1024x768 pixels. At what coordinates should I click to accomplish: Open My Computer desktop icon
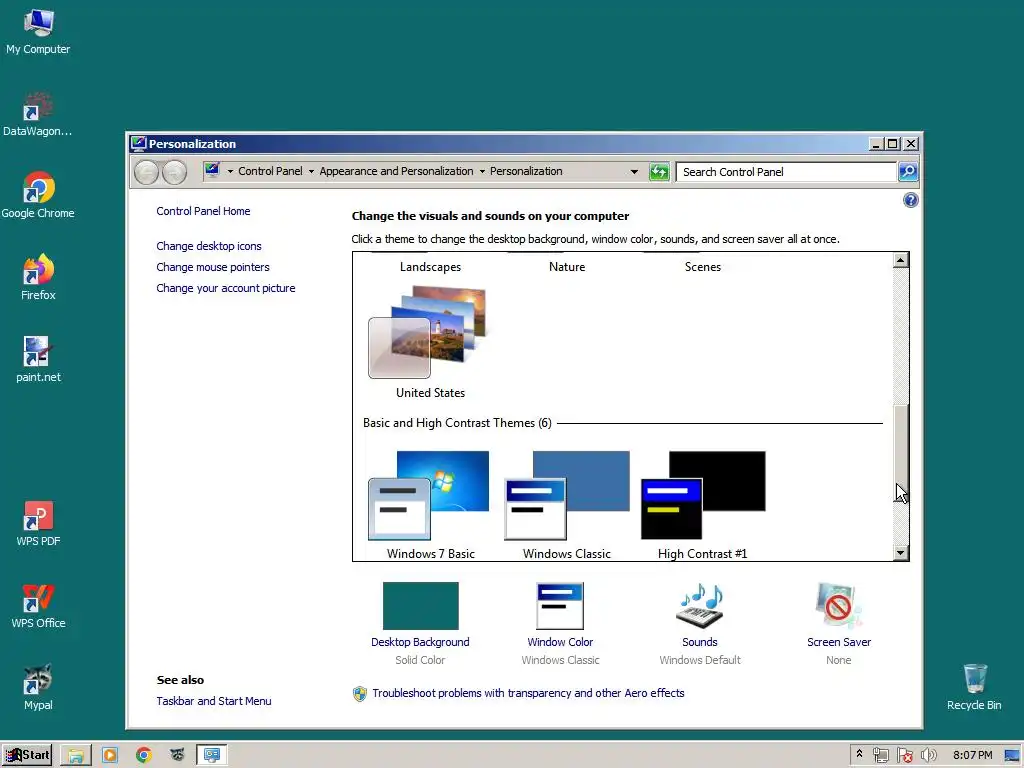coord(38,32)
